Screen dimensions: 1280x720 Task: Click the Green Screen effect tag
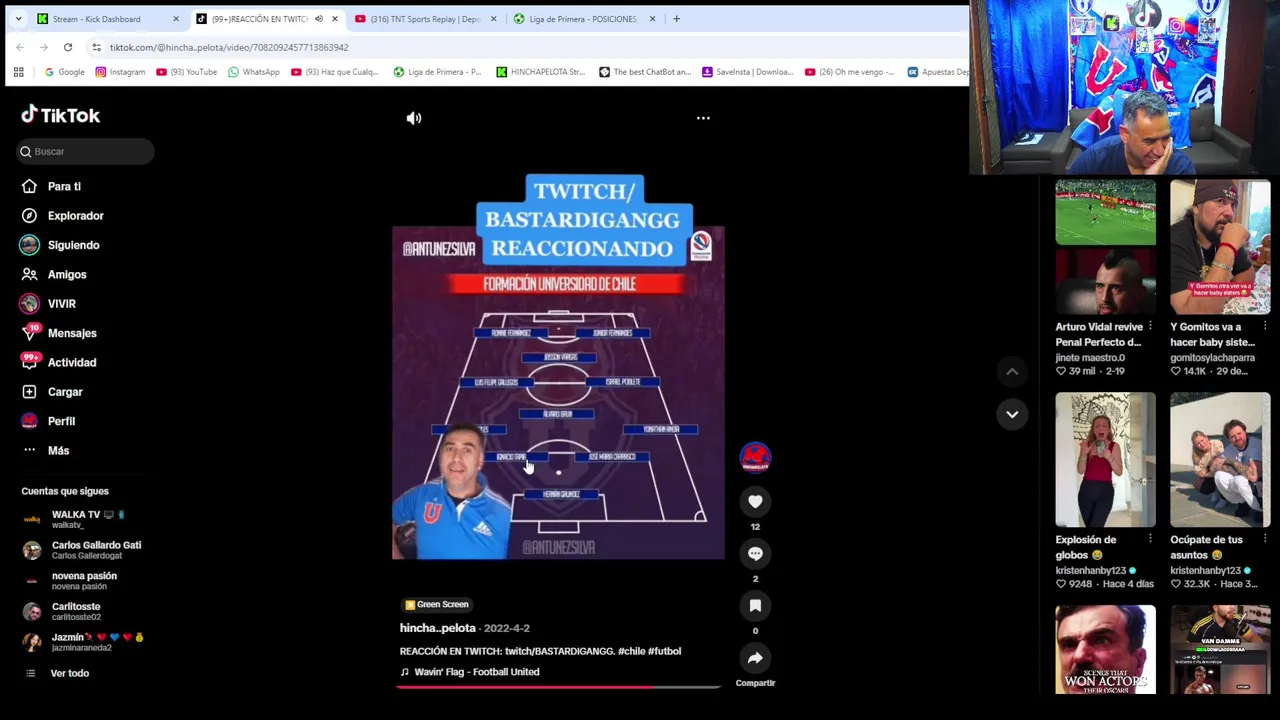click(x=436, y=604)
